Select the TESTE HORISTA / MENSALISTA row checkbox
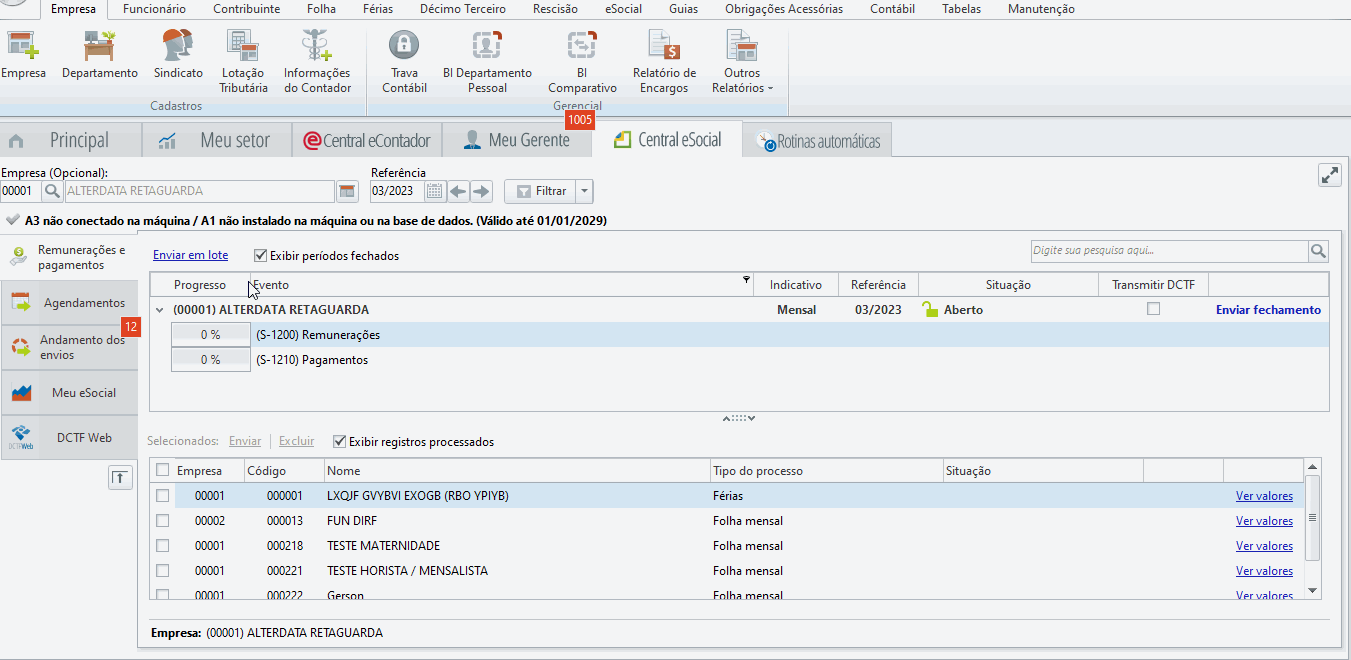This screenshot has width=1351, height=660. 162,570
